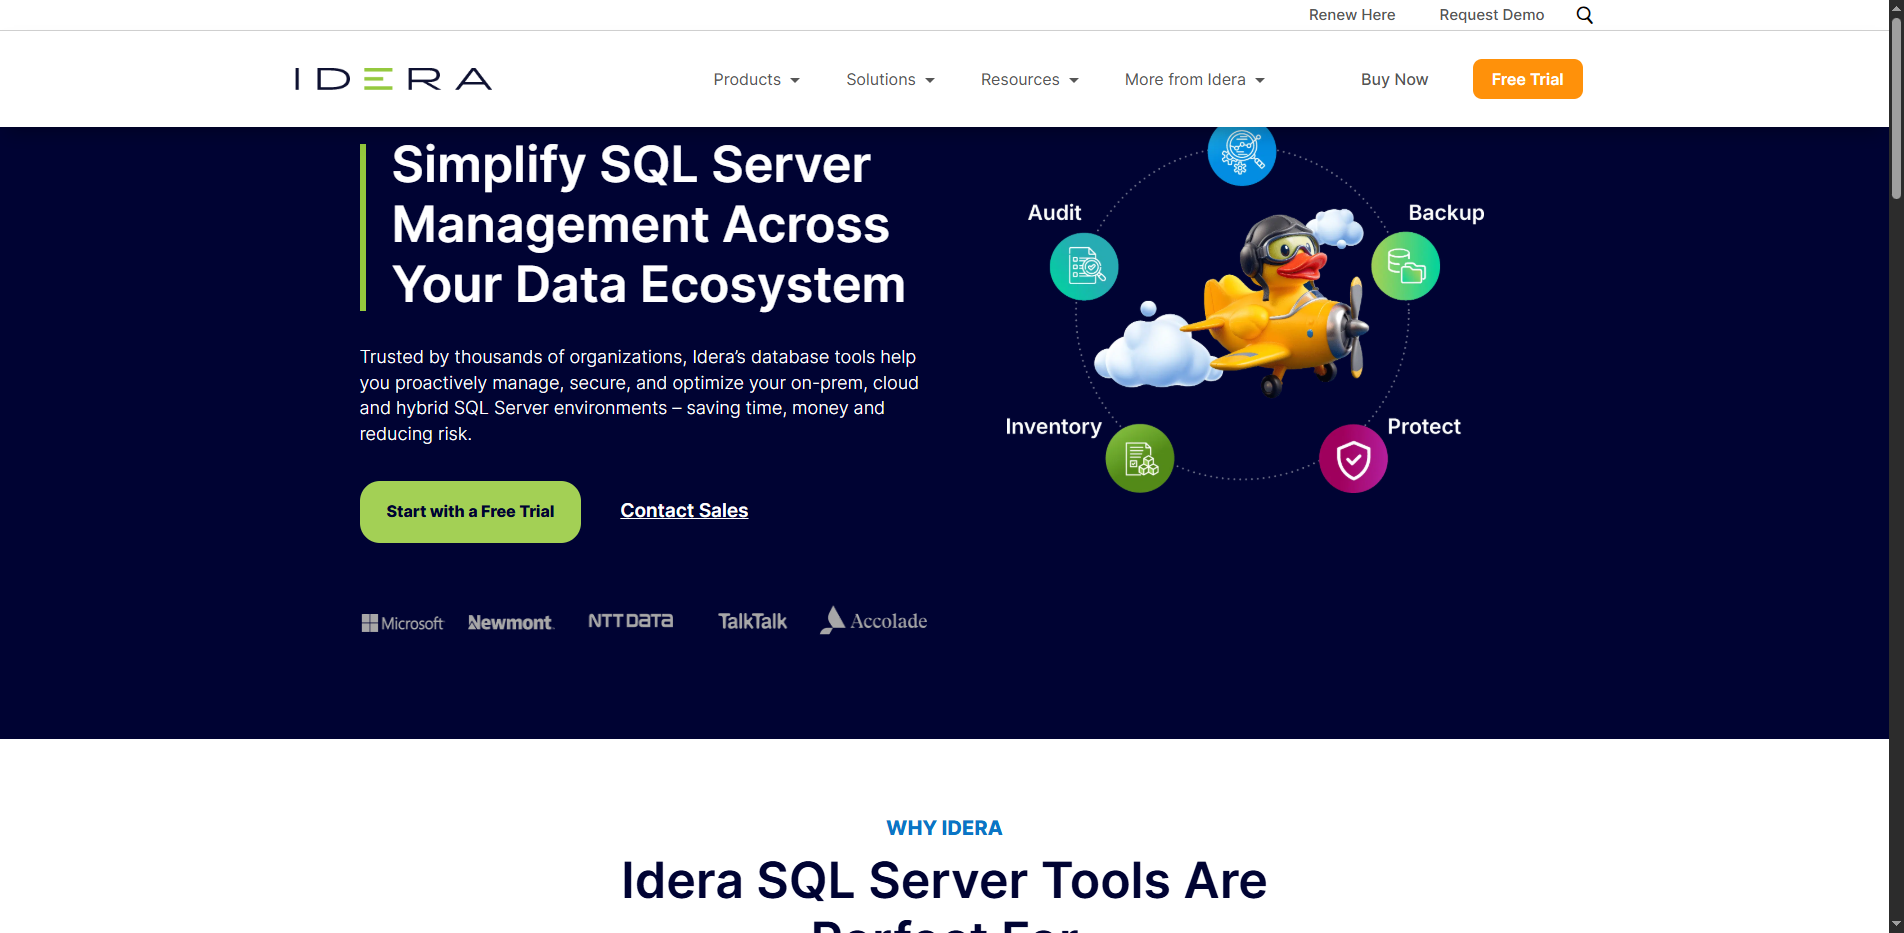Click the scrollbar up arrow

(1896, 7)
